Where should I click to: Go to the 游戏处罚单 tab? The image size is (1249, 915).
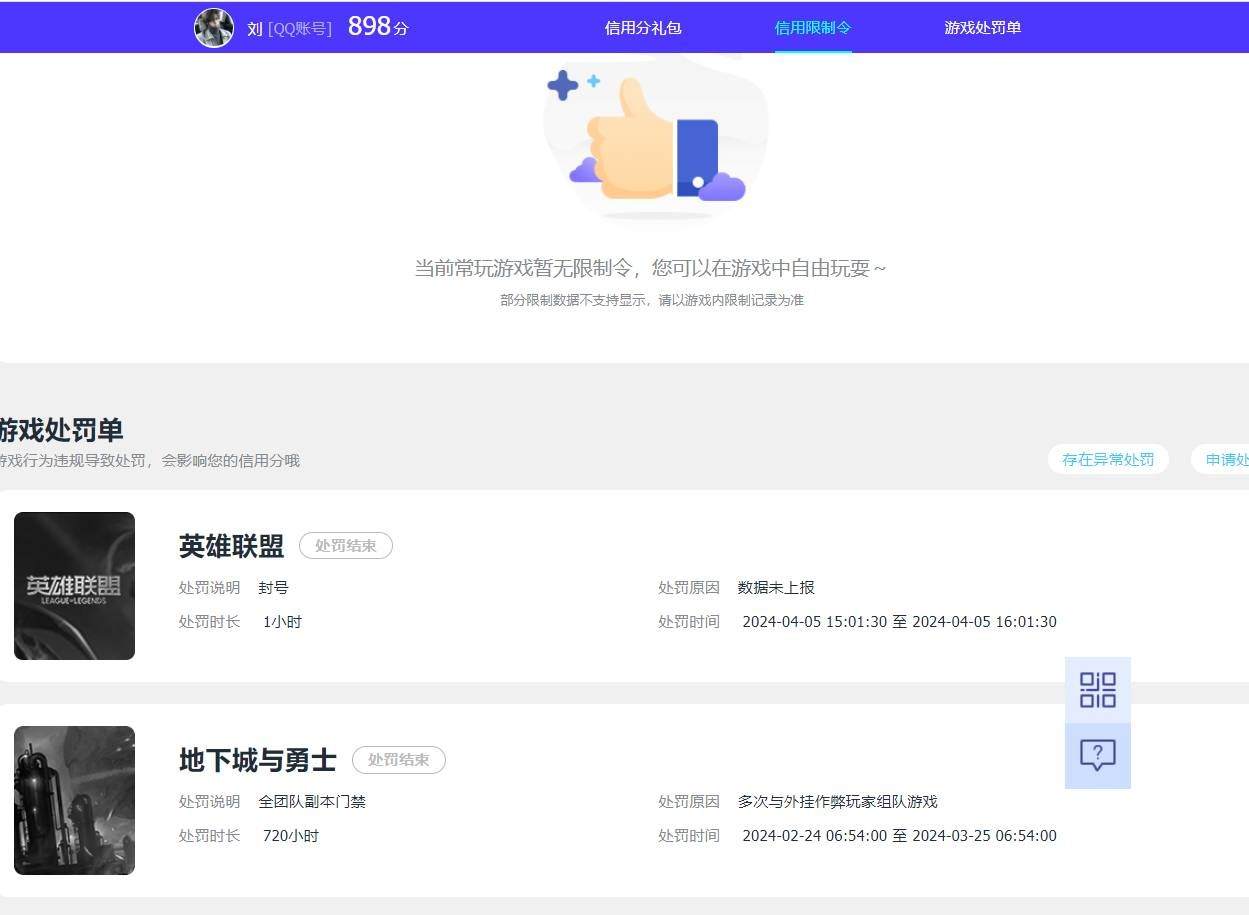point(983,28)
